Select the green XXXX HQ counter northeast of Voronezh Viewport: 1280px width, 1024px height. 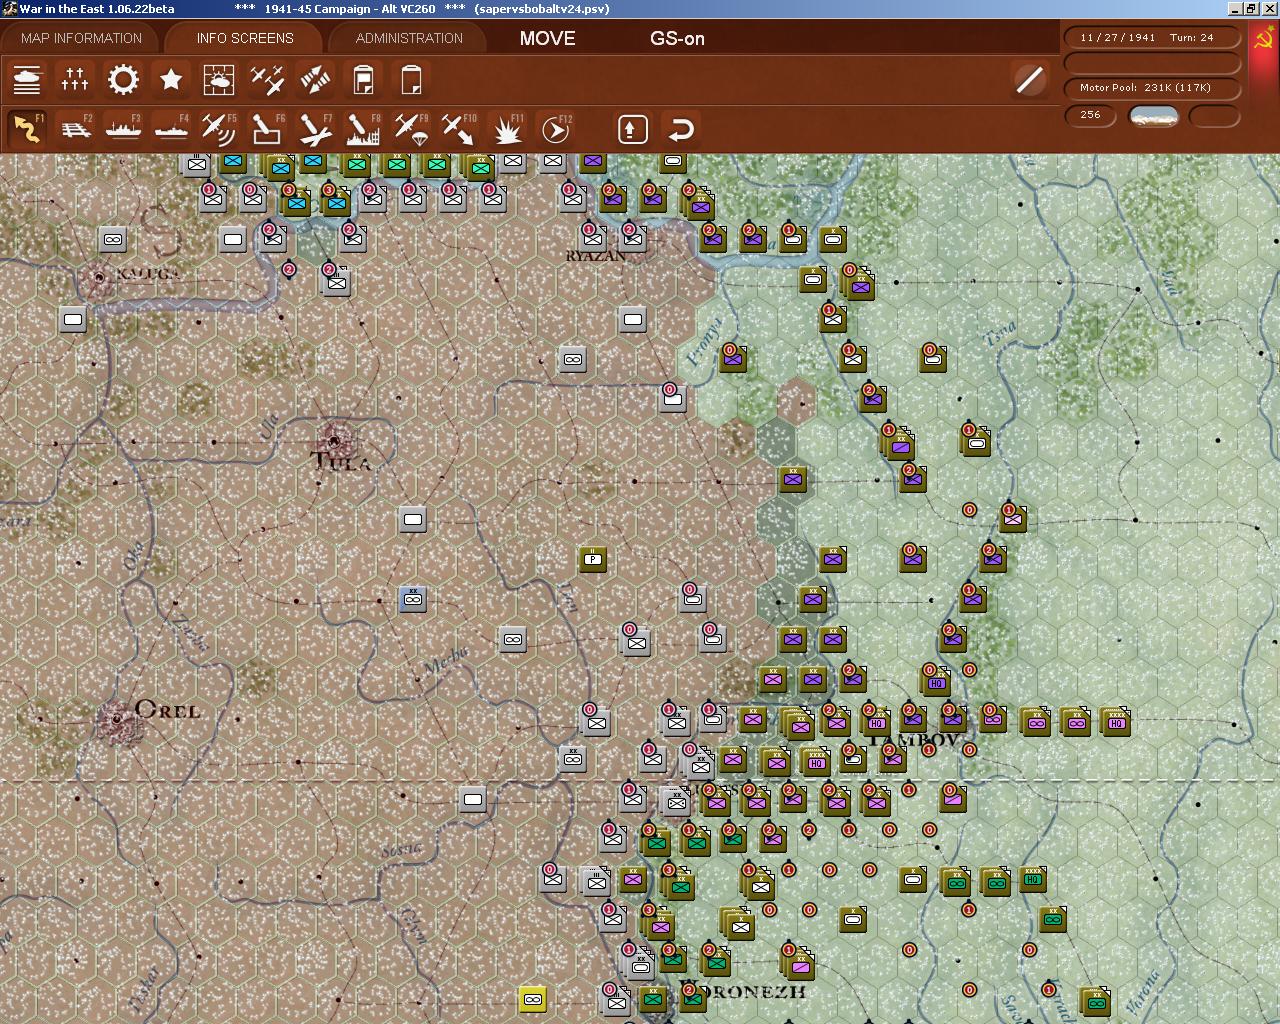[x=1033, y=879]
